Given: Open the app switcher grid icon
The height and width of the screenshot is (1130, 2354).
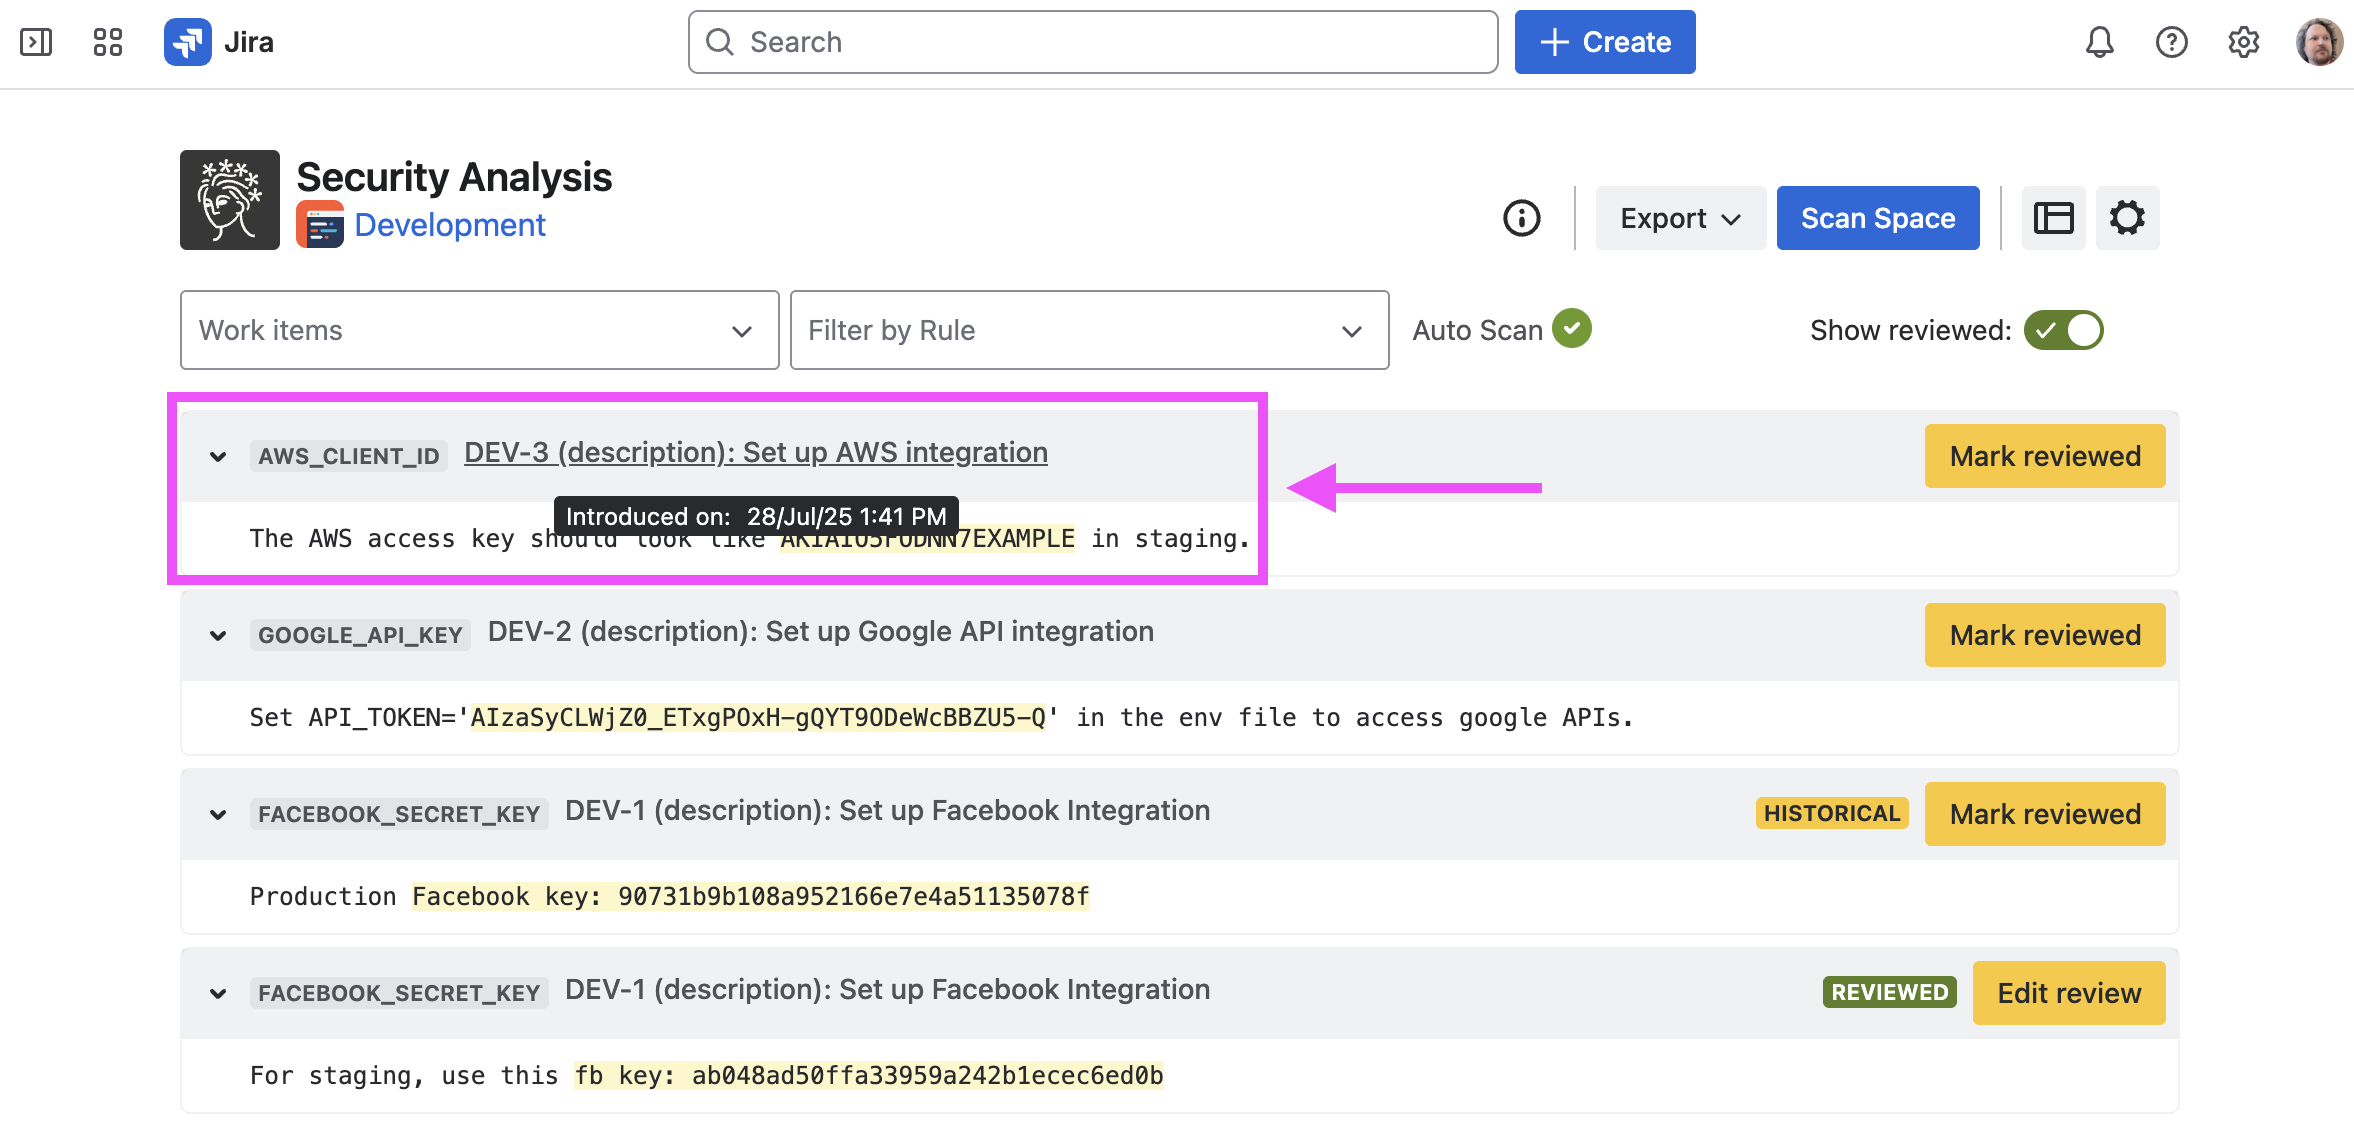Looking at the screenshot, I should pyautogui.click(x=108, y=42).
